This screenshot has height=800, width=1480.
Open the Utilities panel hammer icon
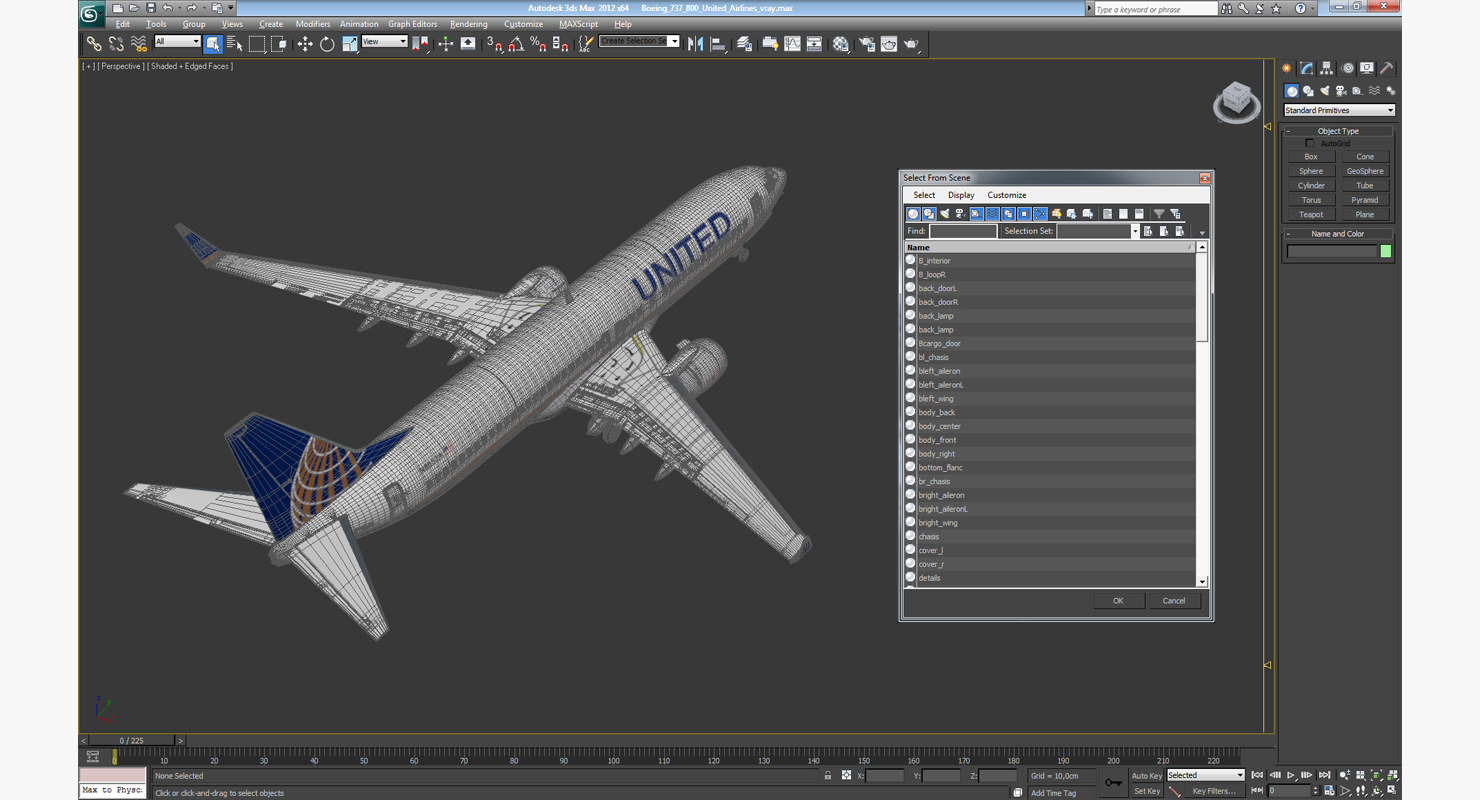point(1387,68)
